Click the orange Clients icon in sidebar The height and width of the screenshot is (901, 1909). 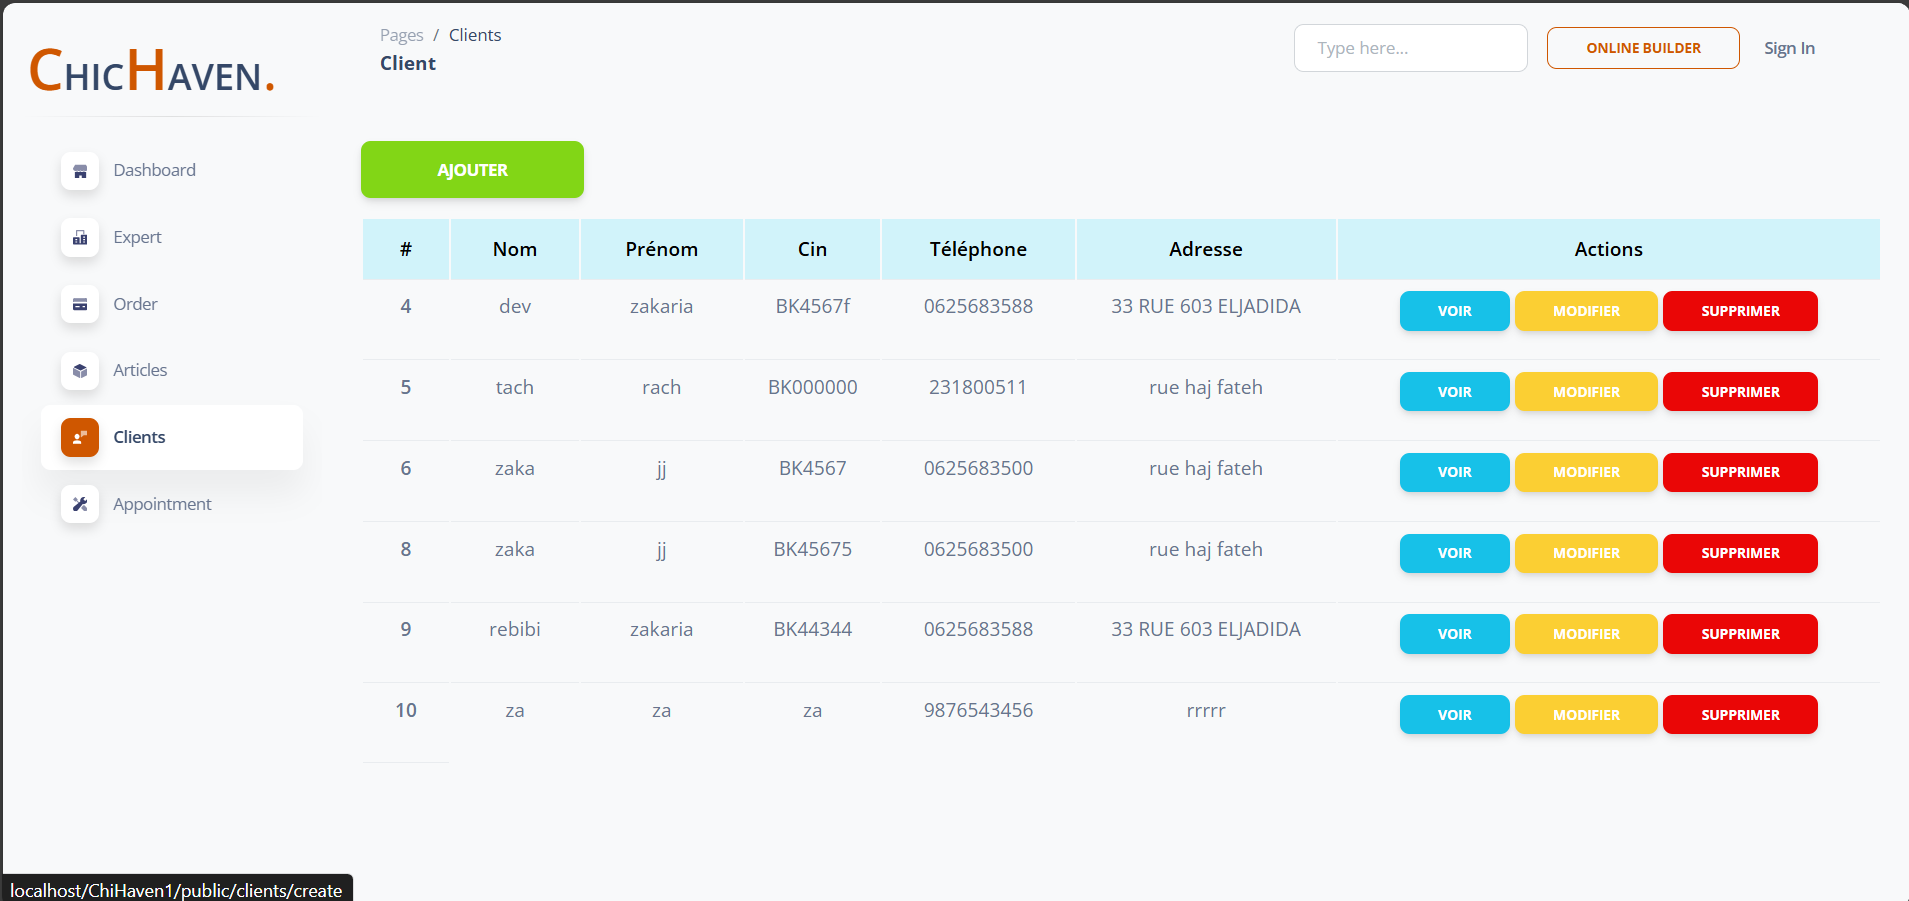pos(80,437)
